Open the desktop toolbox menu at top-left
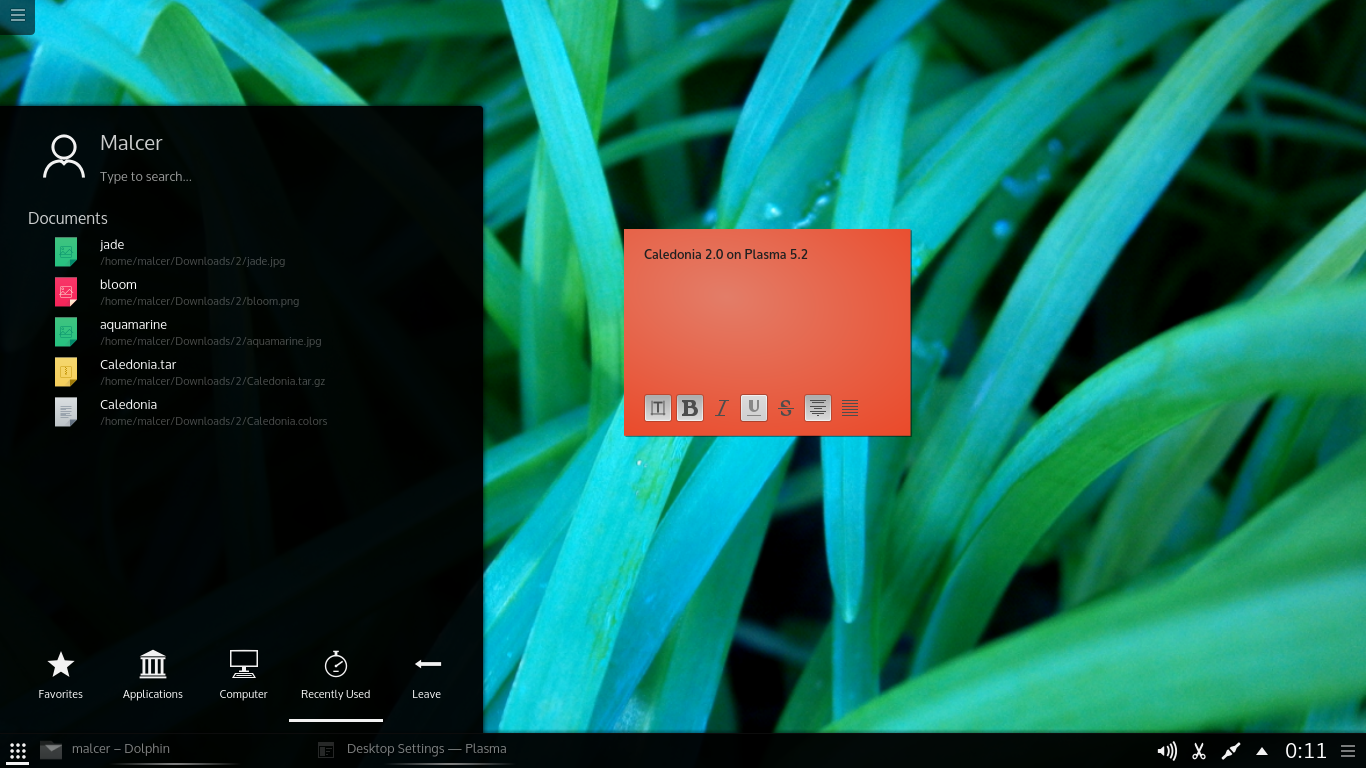This screenshot has height=768, width=1366. click(17, 15)
